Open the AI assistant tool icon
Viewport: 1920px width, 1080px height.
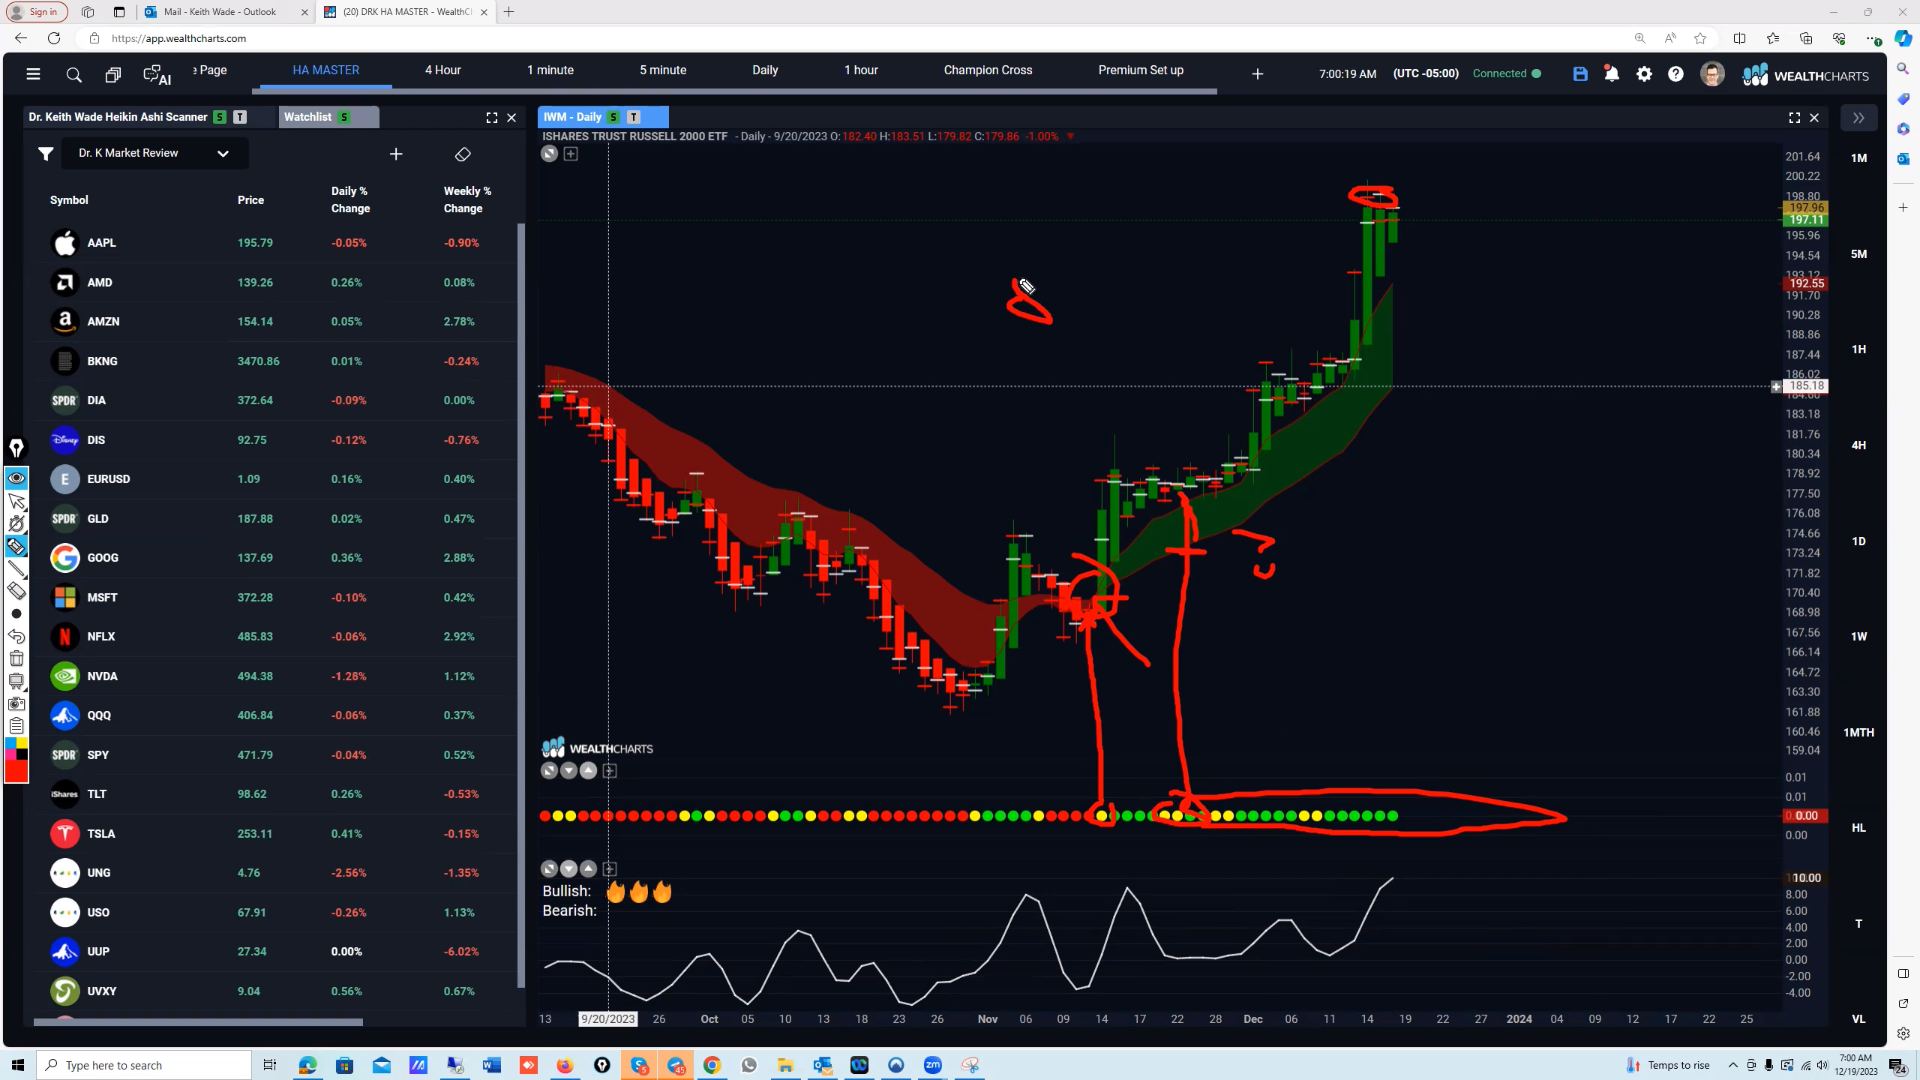pyautogui.click(x=157, y=75)
